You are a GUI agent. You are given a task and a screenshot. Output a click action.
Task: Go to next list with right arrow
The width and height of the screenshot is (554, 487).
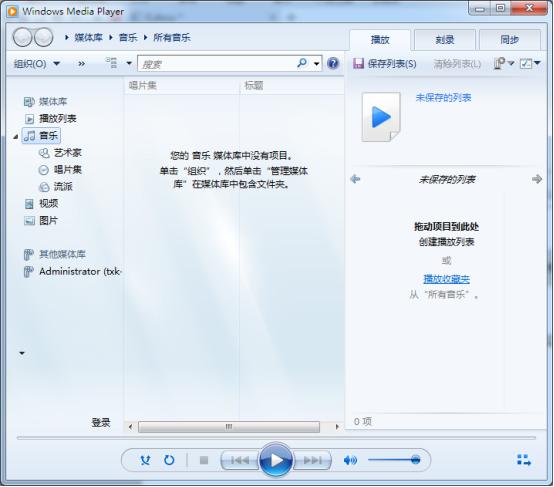pyautogui.click(x=537, y=179)
